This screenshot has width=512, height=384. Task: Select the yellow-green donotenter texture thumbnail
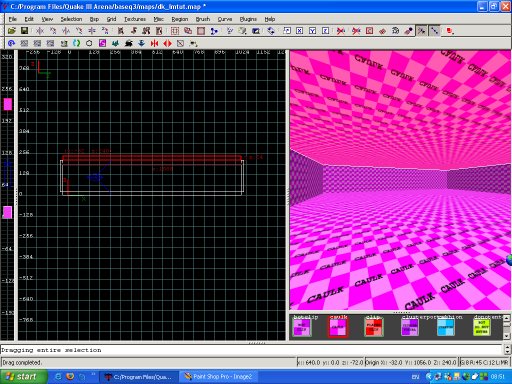coord(482,327)
